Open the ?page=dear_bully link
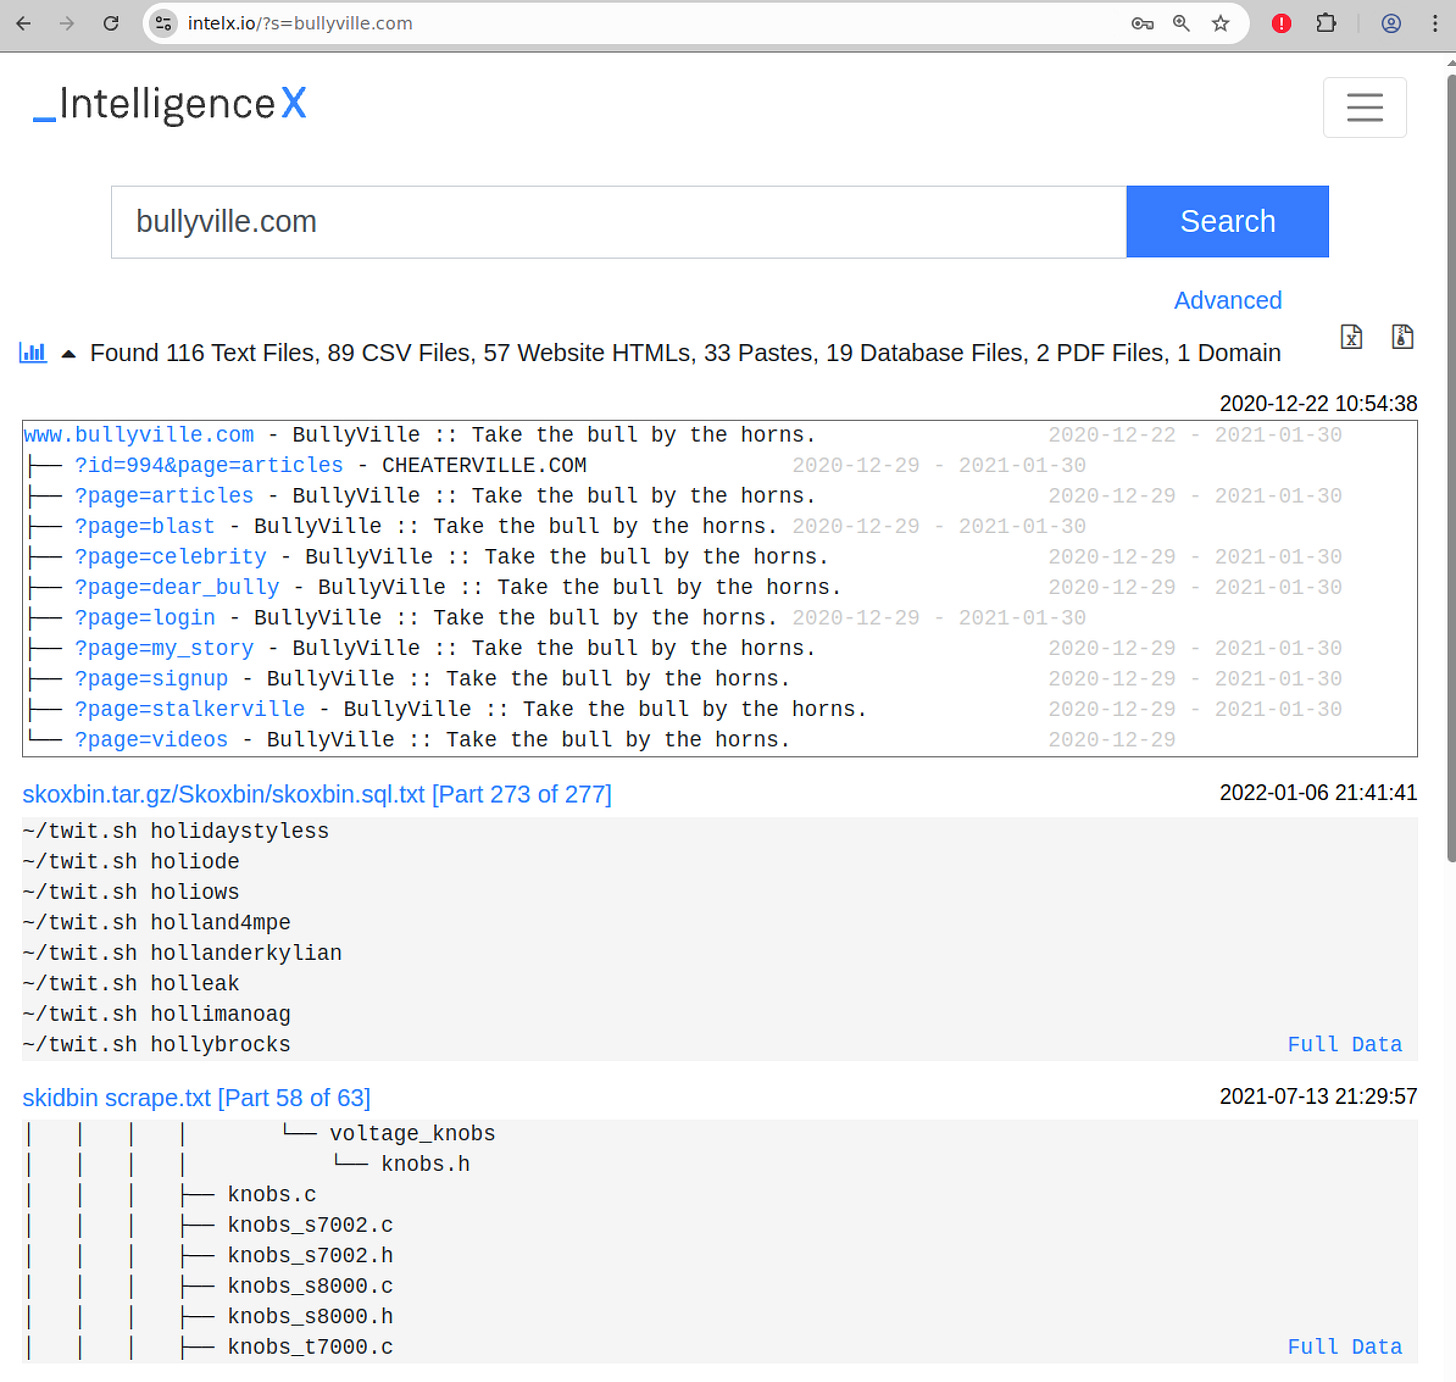Image resolution: width=1456 pixels, height=1382 pixels. pyautogui.click(x=177, y=587)
